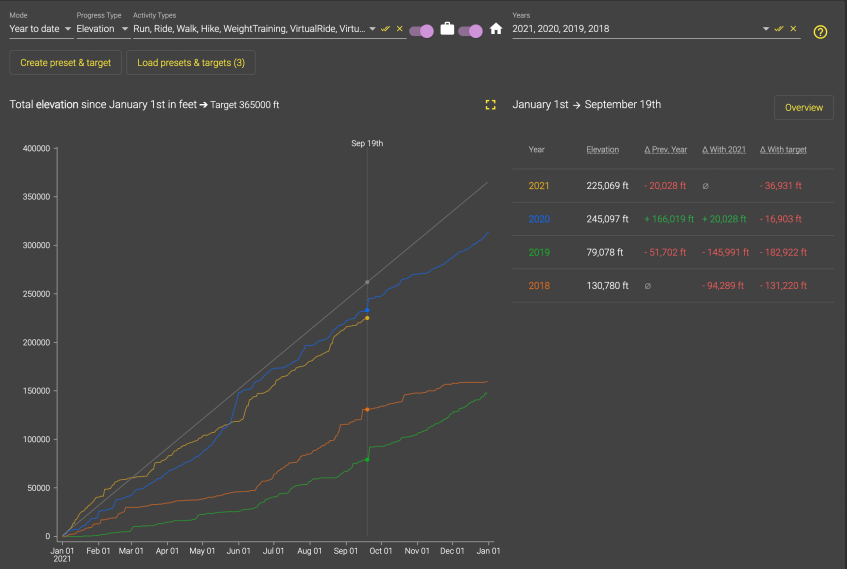Image resolution: width=847 pixels, height=569 pixels.
Task: Click the home indoor icon
Action: click(495, 29)
